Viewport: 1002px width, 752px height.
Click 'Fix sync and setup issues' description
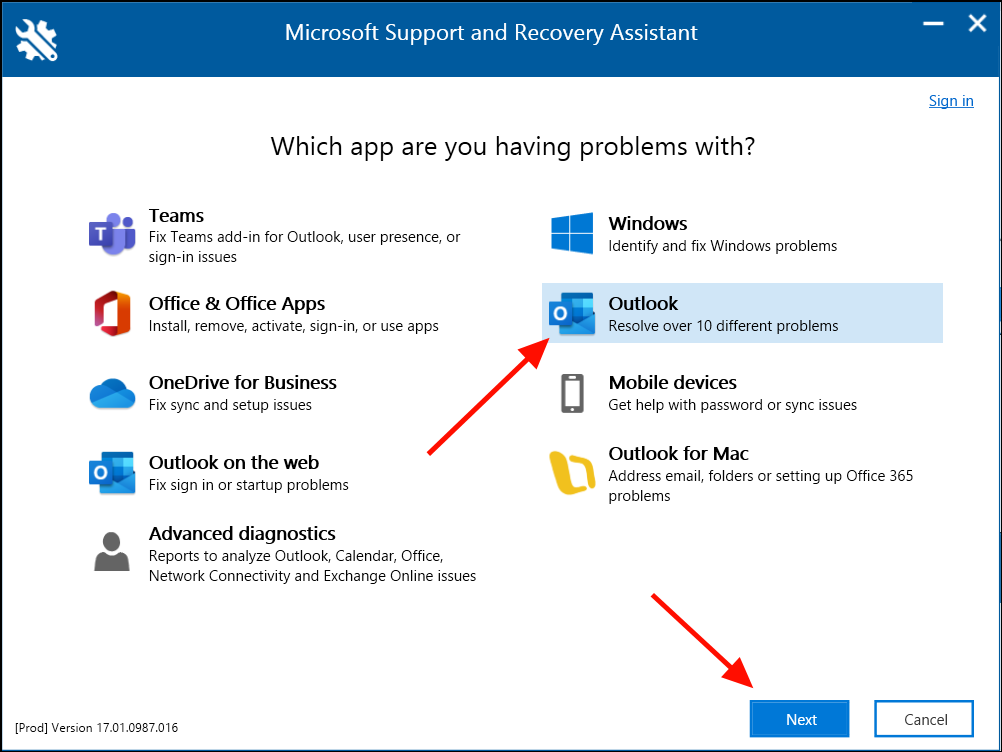(x=231, y=405)
